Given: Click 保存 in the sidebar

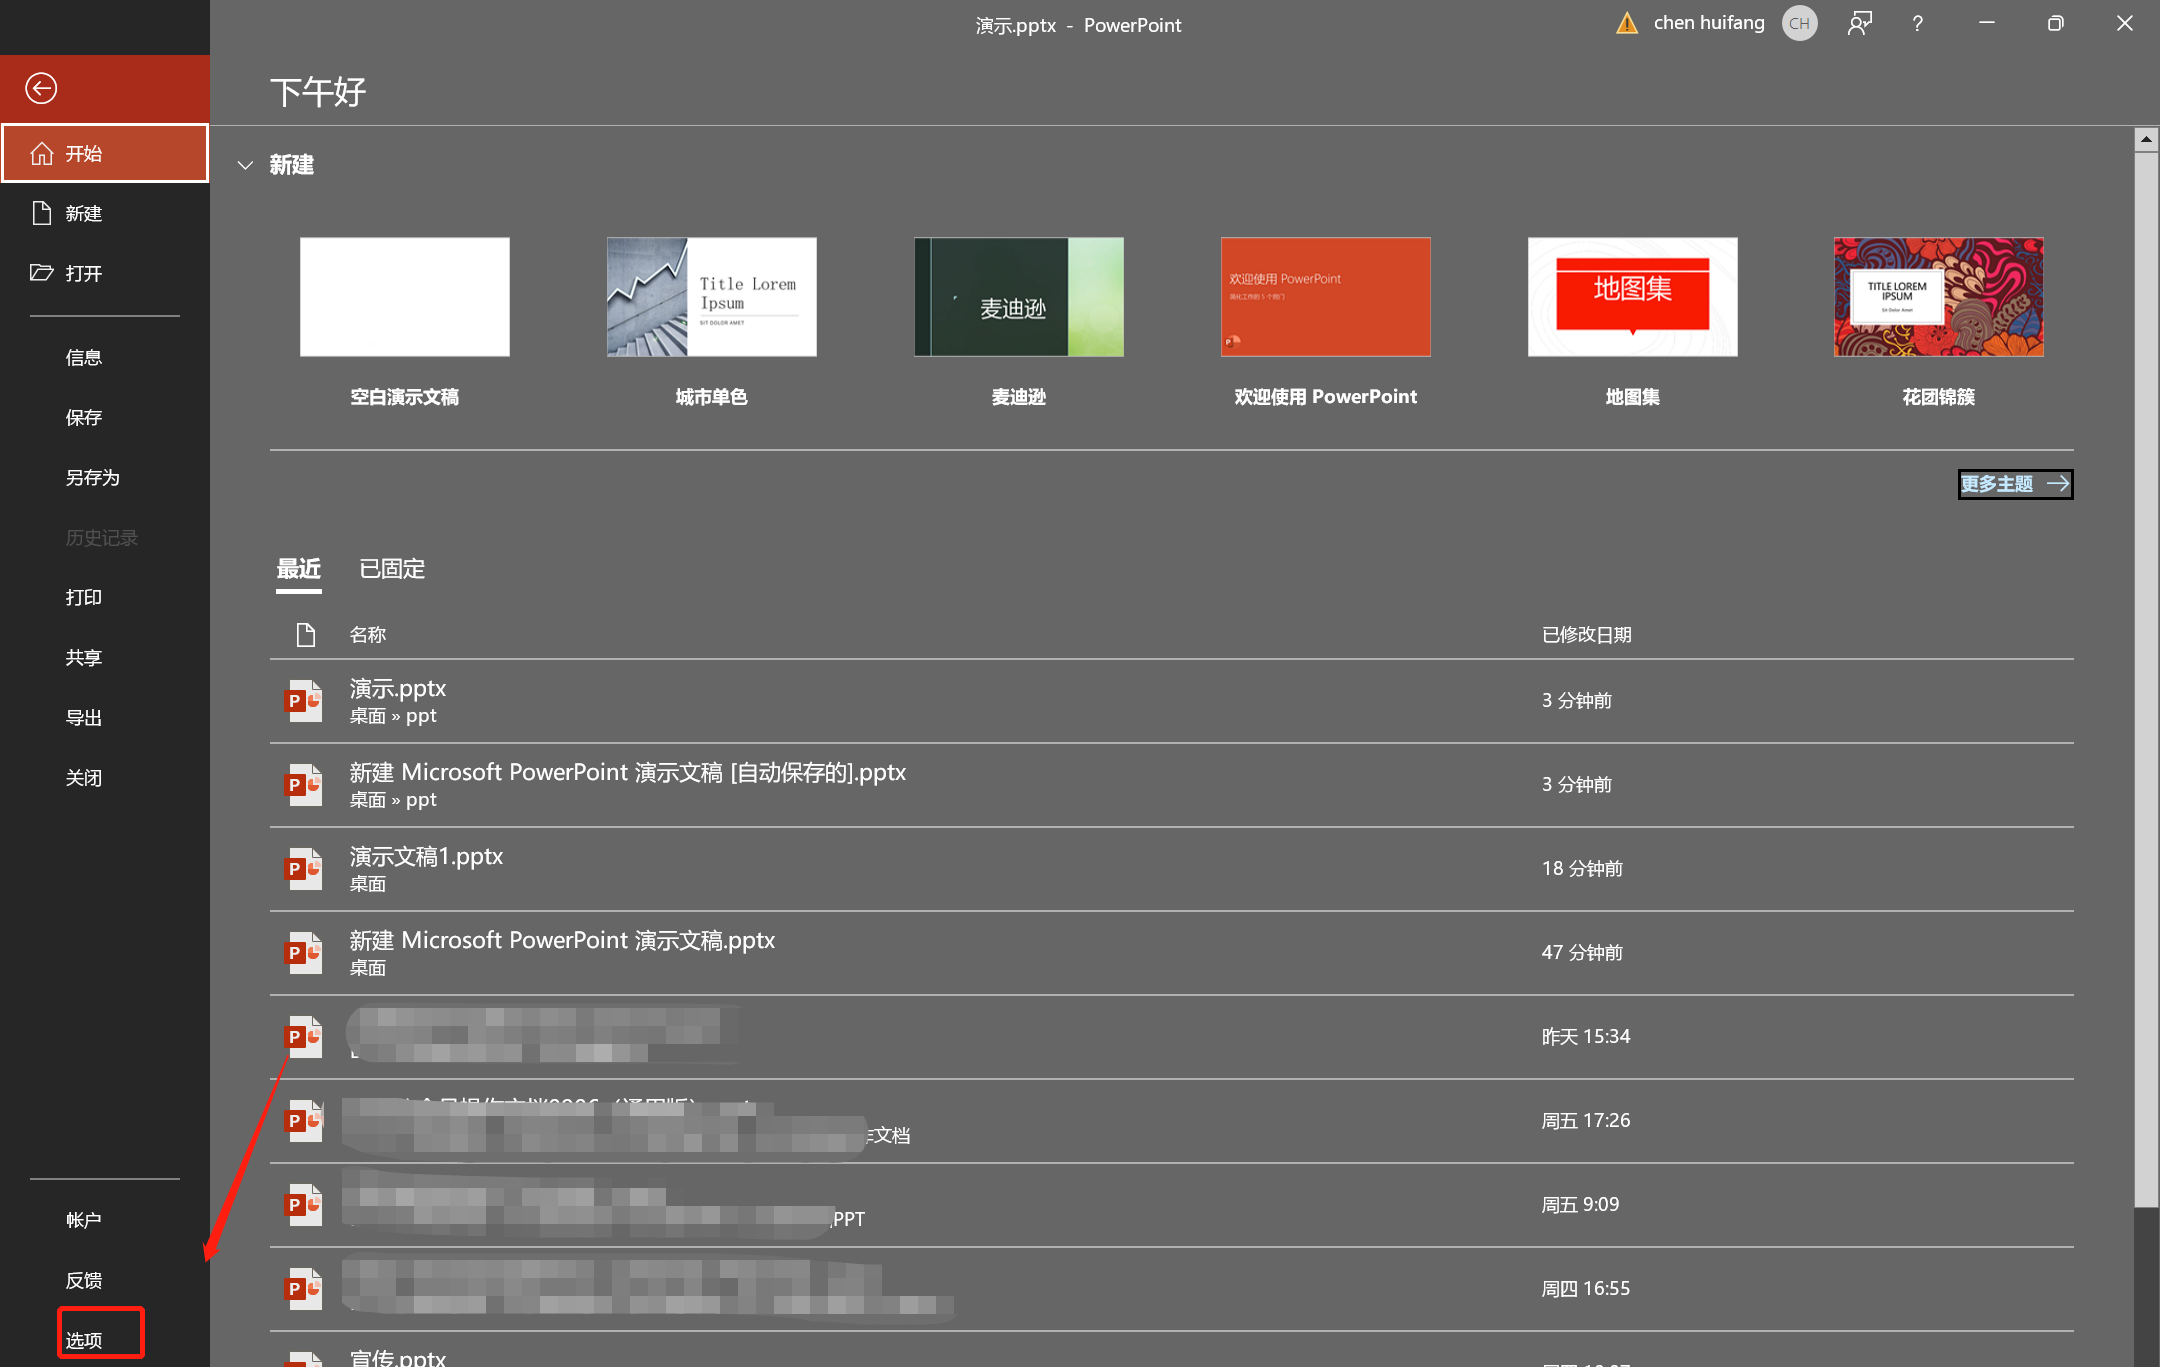Looking at the screenshot, I should [x=105, y=417].
